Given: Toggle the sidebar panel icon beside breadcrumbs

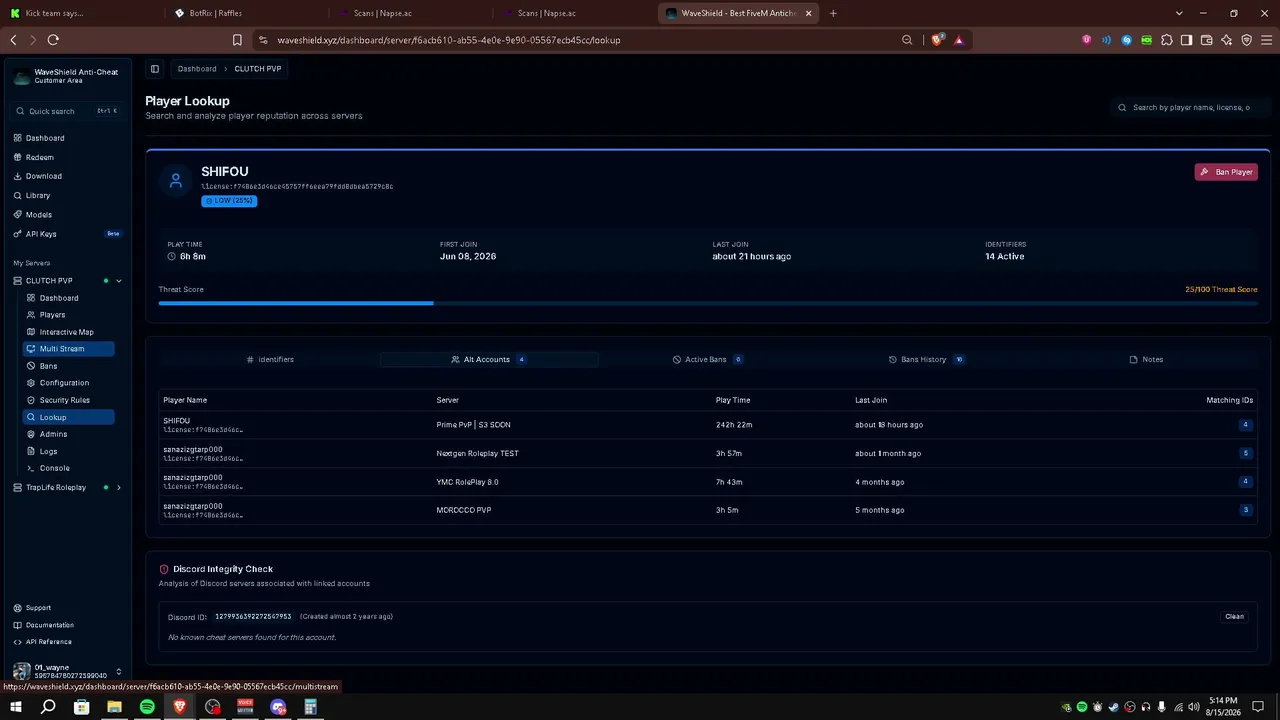Looking at the screenshot, I should [155, 69].
